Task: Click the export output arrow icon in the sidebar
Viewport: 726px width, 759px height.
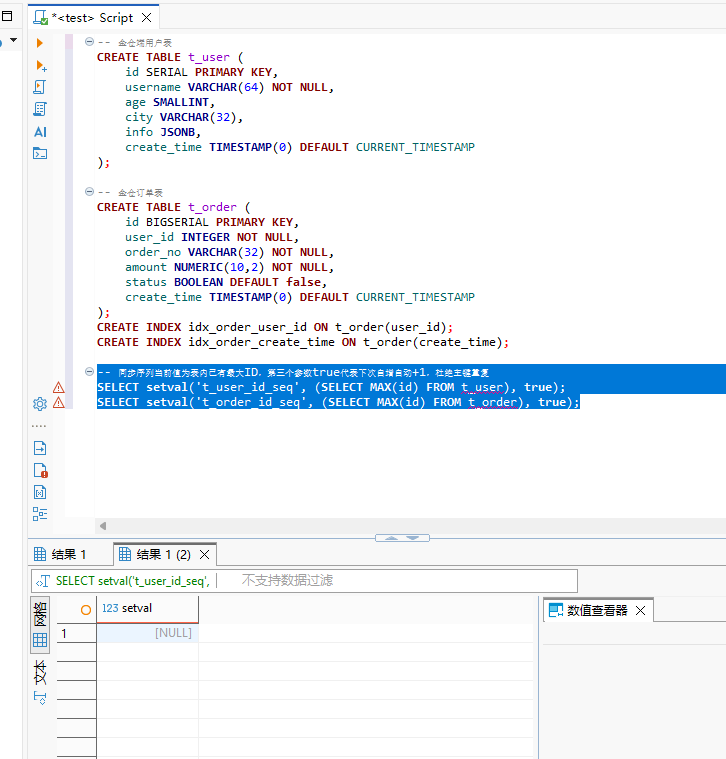Action: (40, 448)
